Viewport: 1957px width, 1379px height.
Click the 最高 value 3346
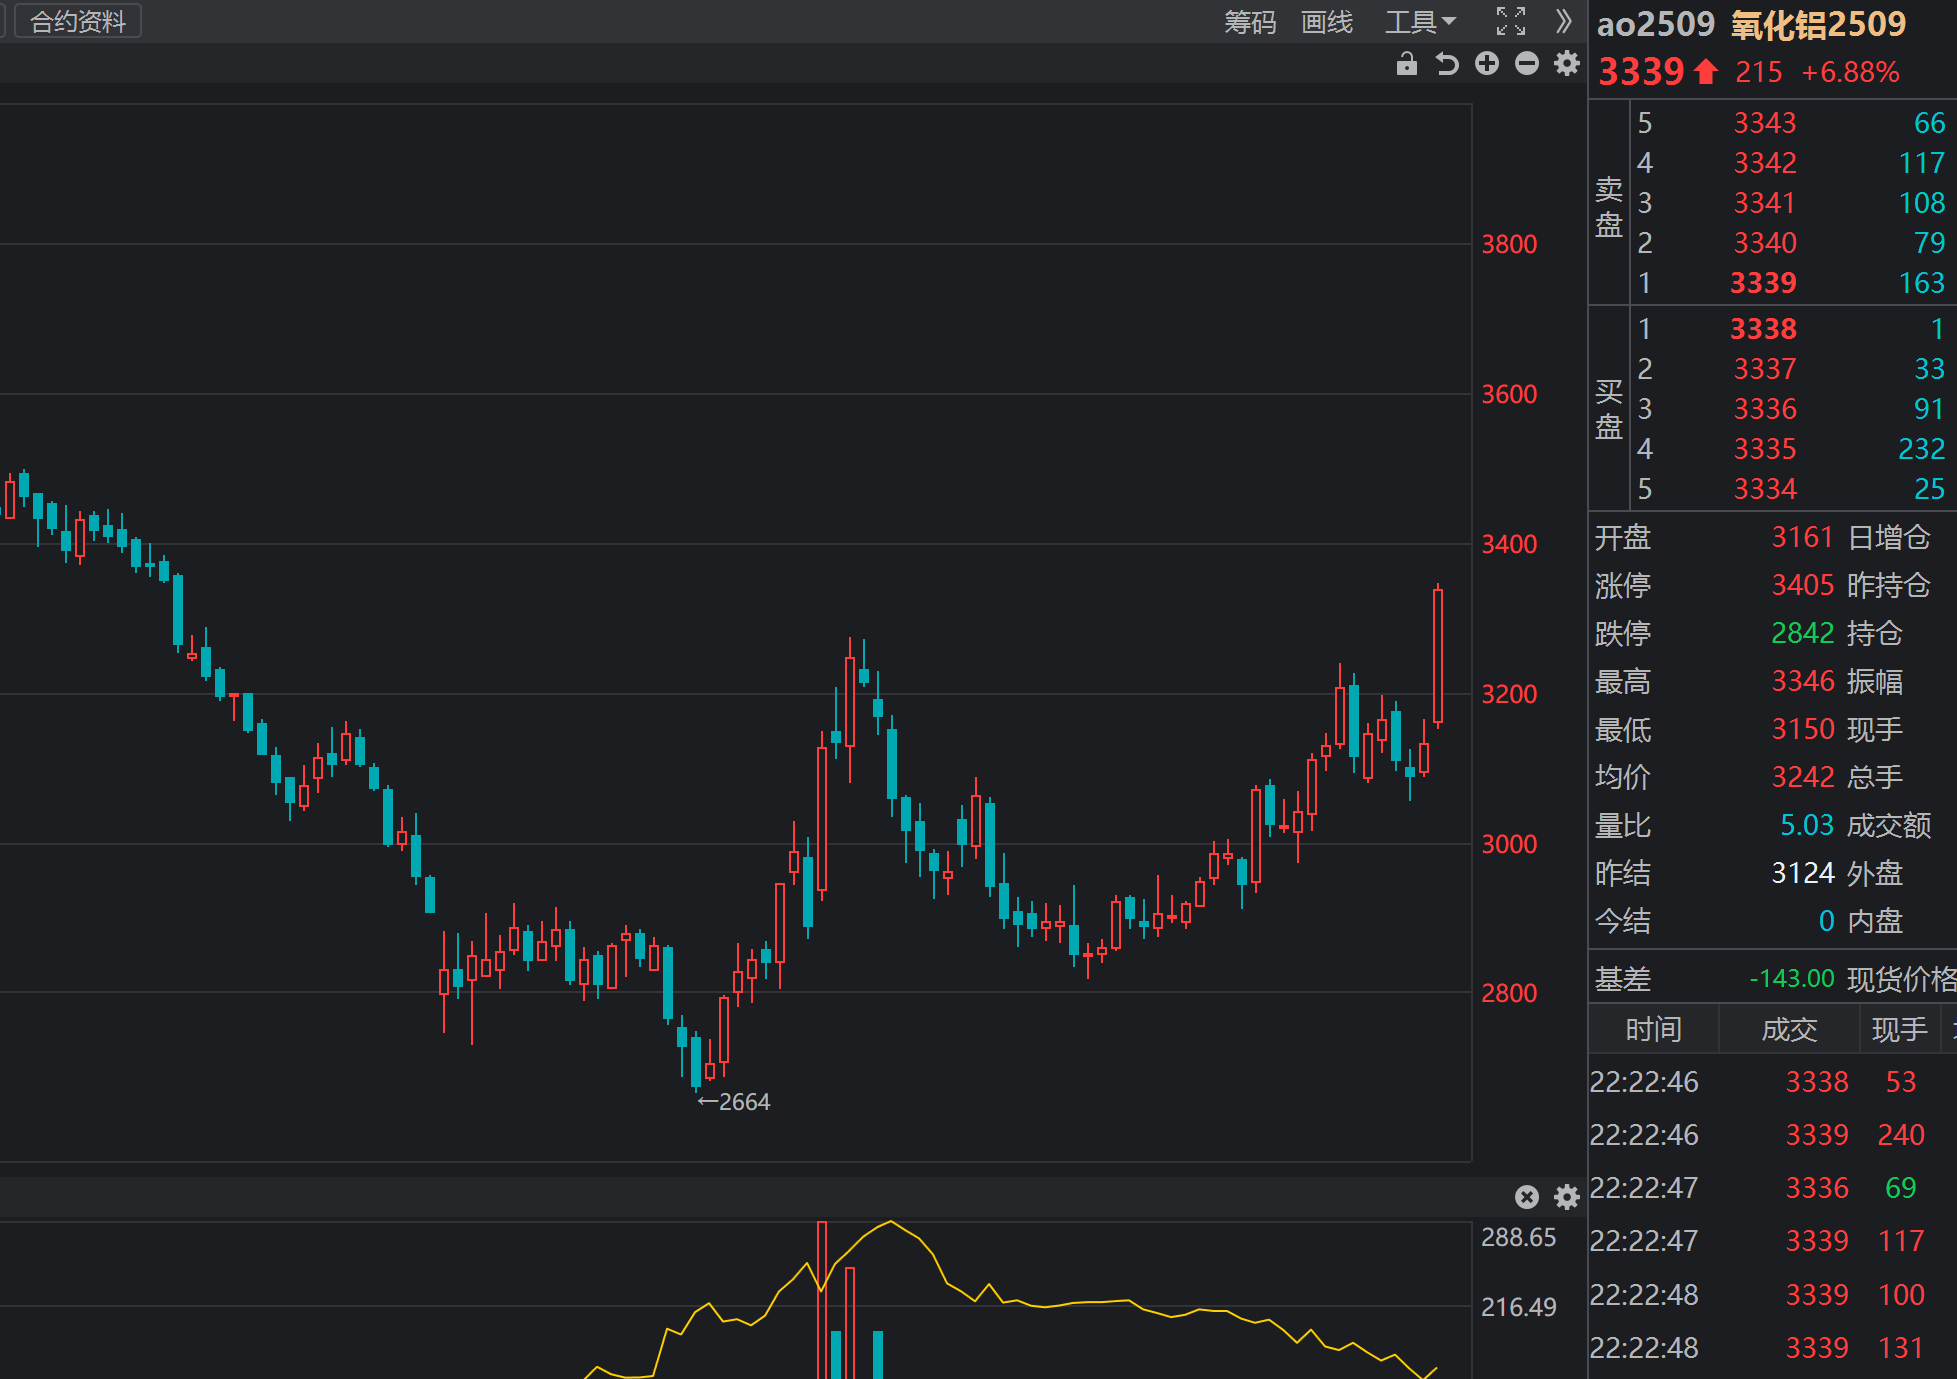click(x=1802, y=681)
